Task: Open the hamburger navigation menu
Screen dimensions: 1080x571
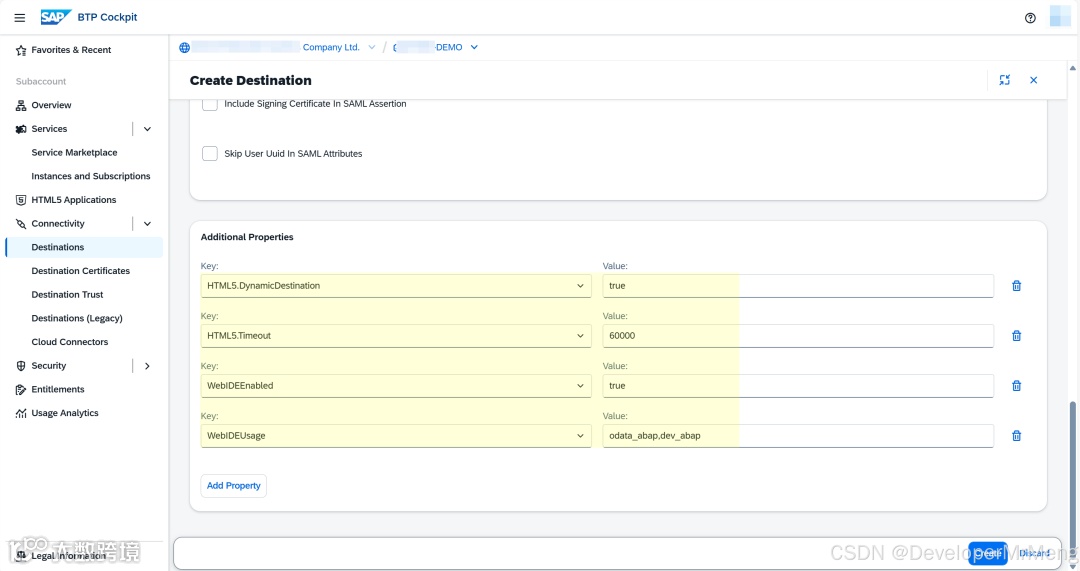Action: pyautogui.click(x=20, y=18)
